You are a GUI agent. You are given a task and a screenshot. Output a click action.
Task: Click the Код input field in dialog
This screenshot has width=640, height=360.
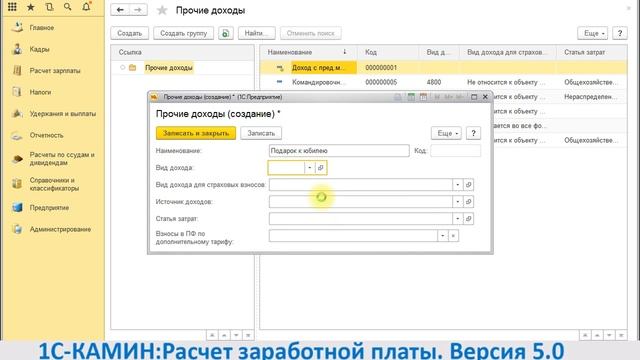pyautogui.click(x=456, y=151)
